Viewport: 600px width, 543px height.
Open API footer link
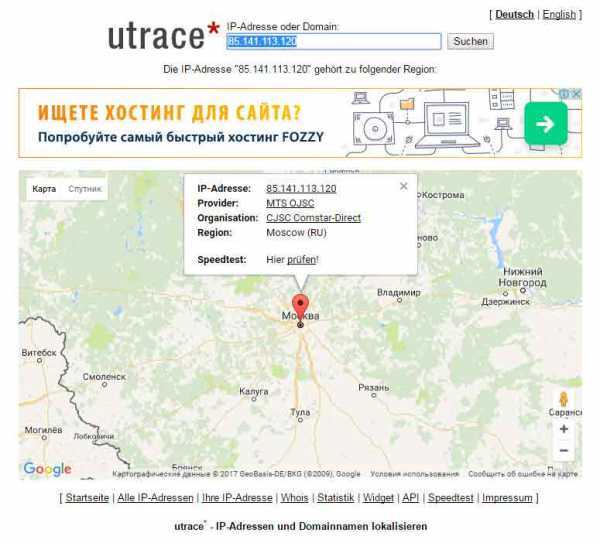411,497
